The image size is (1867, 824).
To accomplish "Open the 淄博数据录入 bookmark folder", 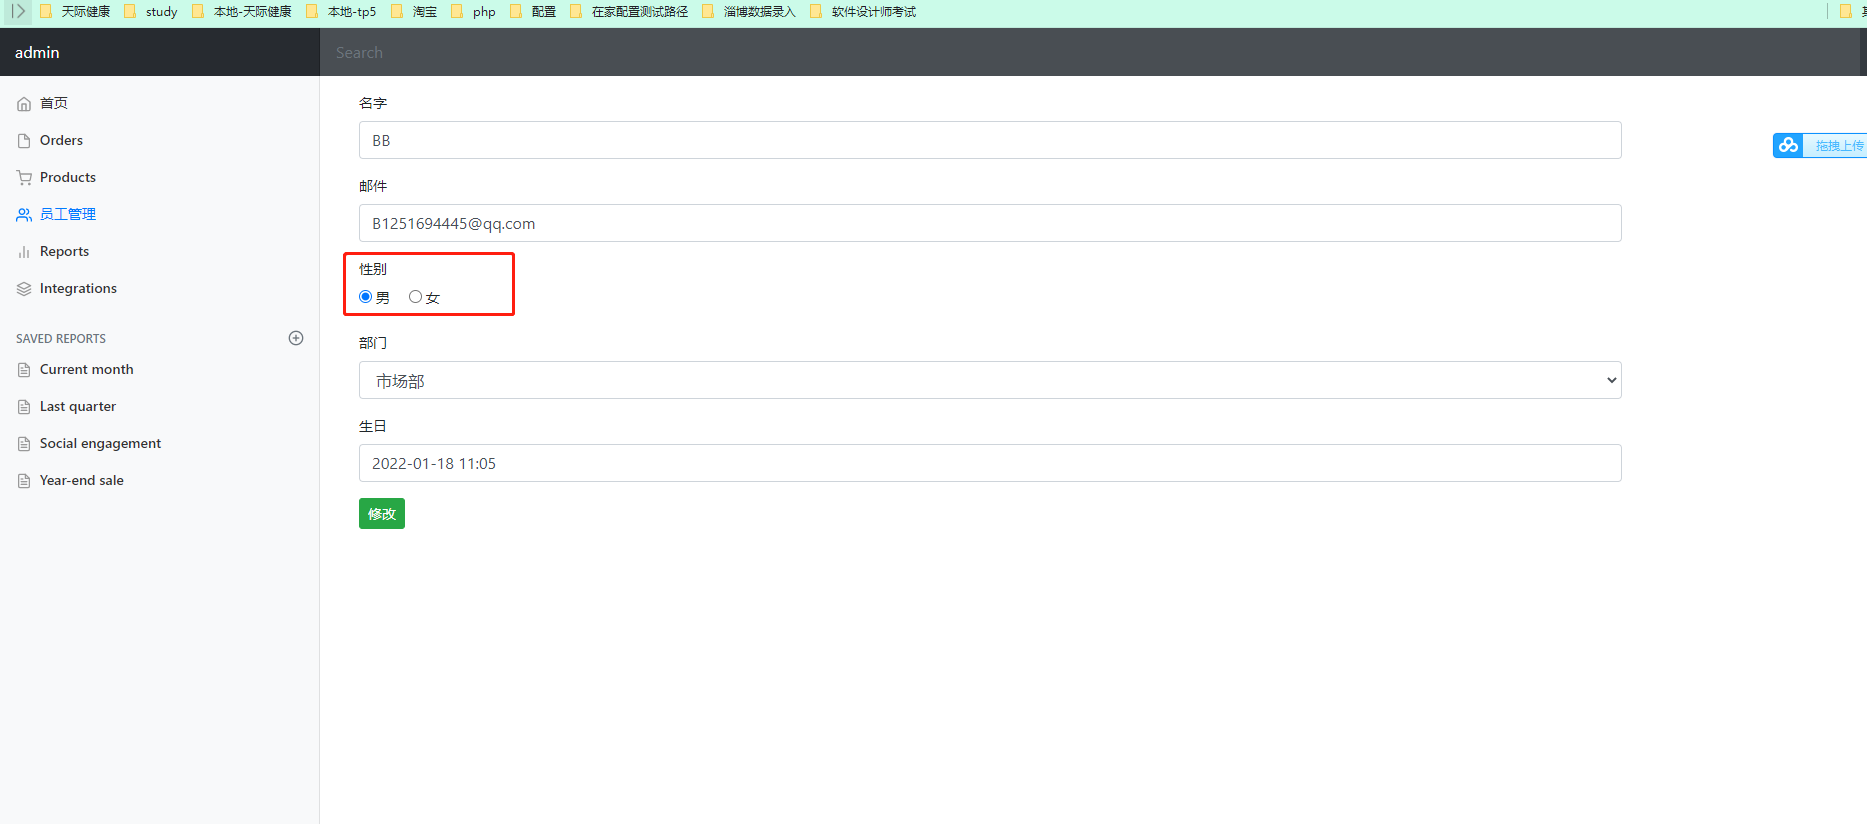I will 748,12.
